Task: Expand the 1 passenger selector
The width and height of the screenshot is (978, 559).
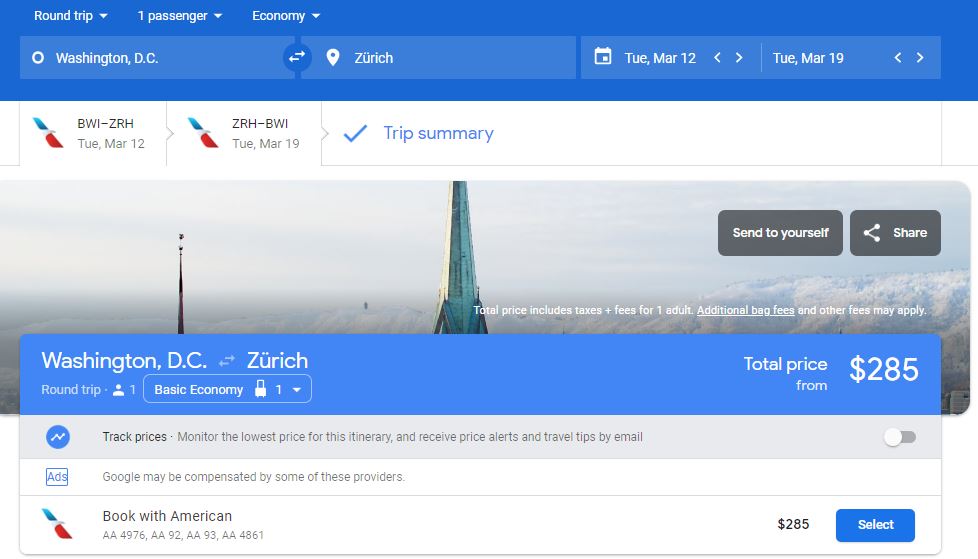Action: 180,16
